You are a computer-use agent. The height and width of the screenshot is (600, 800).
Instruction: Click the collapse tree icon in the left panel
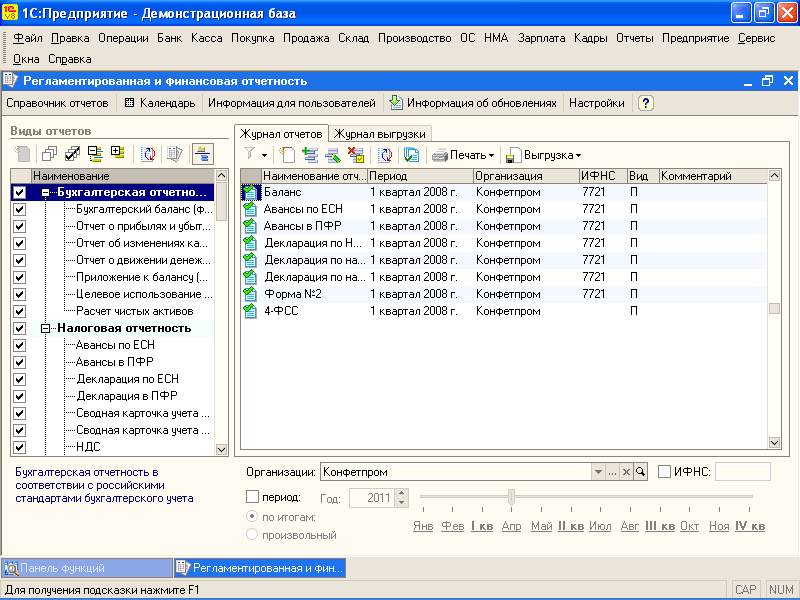pos(95,154)
